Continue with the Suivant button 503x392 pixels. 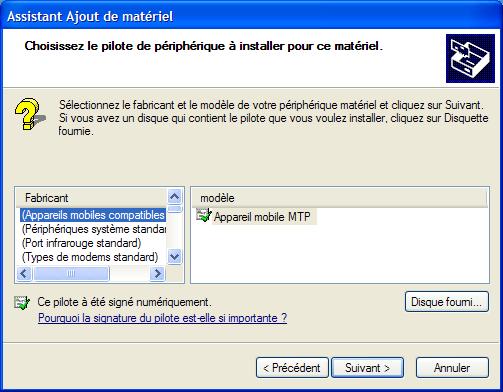coord(367,368)
